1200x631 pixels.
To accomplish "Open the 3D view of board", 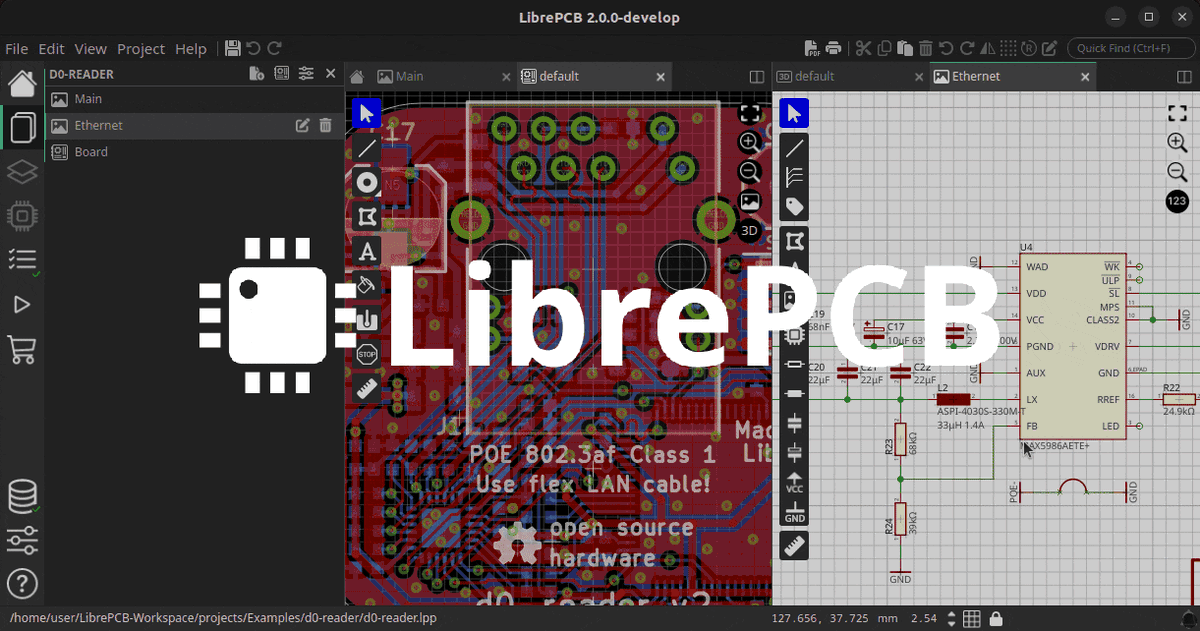I will (x=750, y=229).
